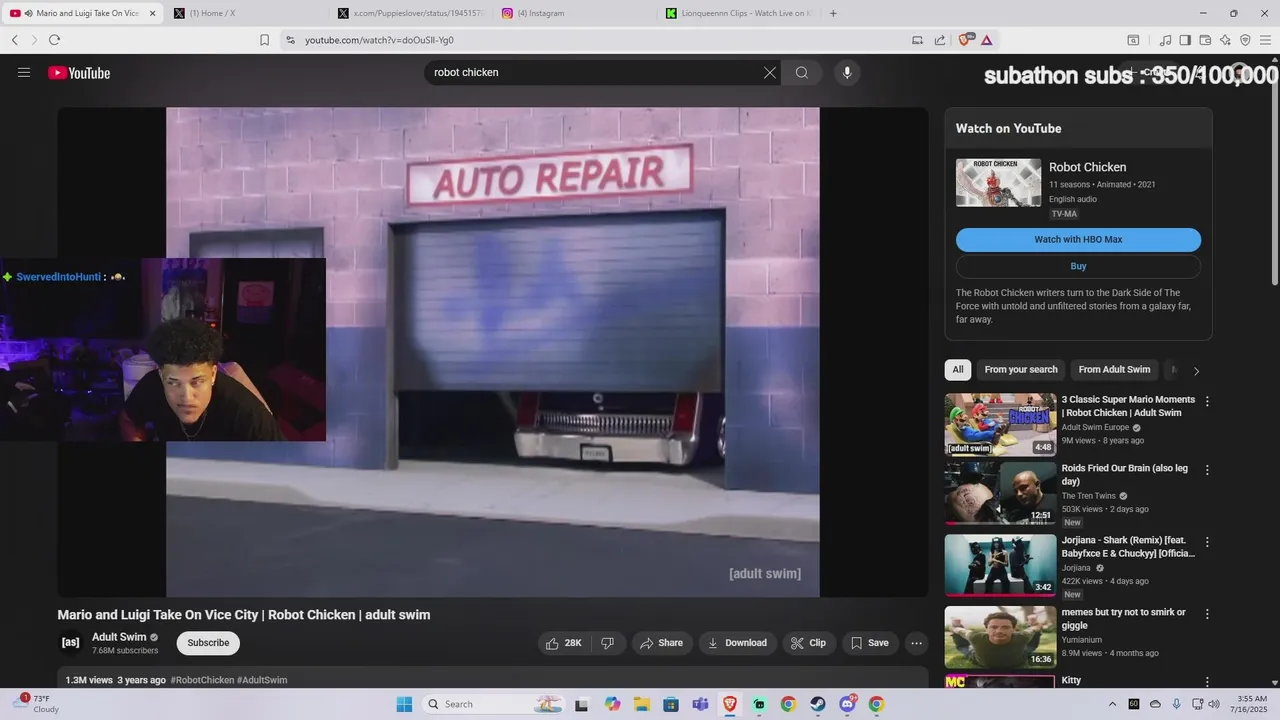Close the YouTube browser tab
The width and height of the screenshot is (1280, 720).
point(152,13)
